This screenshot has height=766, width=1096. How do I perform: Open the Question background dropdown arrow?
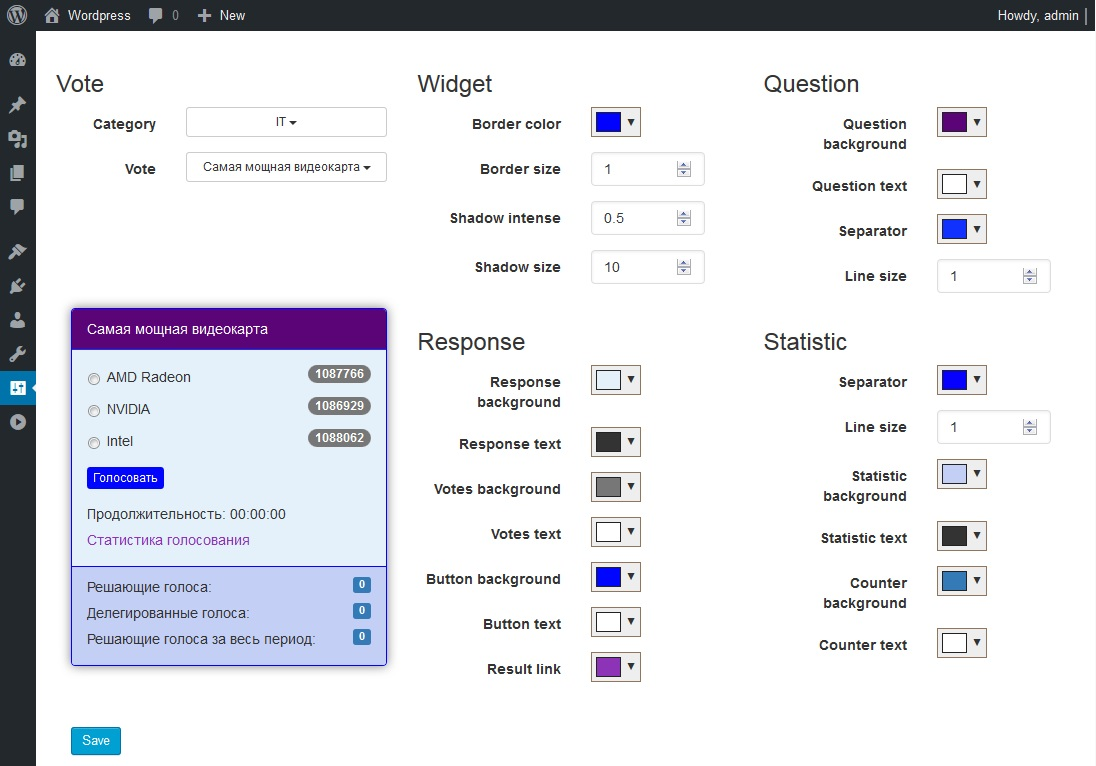tap(976, 122)
